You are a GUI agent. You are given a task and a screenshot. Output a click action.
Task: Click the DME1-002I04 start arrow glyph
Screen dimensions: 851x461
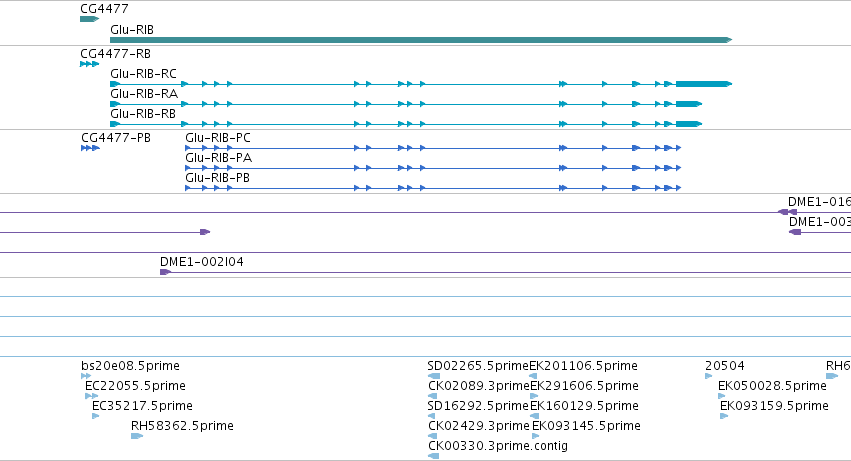166,272
